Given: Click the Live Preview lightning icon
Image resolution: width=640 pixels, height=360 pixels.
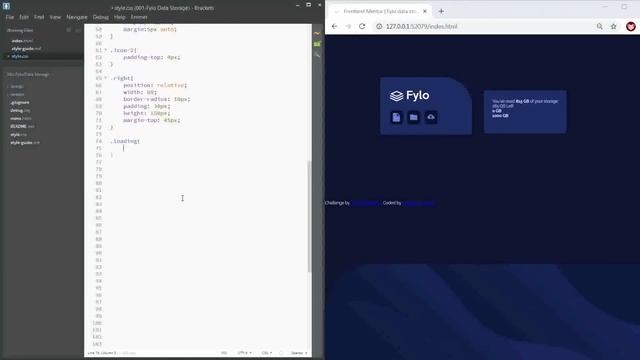Looking at the screenshot, I should tap(317, 33).
